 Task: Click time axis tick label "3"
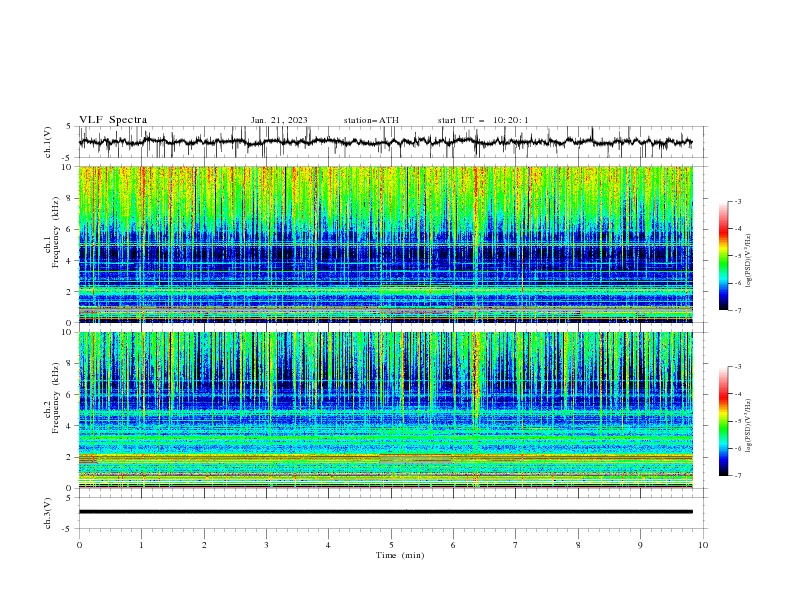266,545
